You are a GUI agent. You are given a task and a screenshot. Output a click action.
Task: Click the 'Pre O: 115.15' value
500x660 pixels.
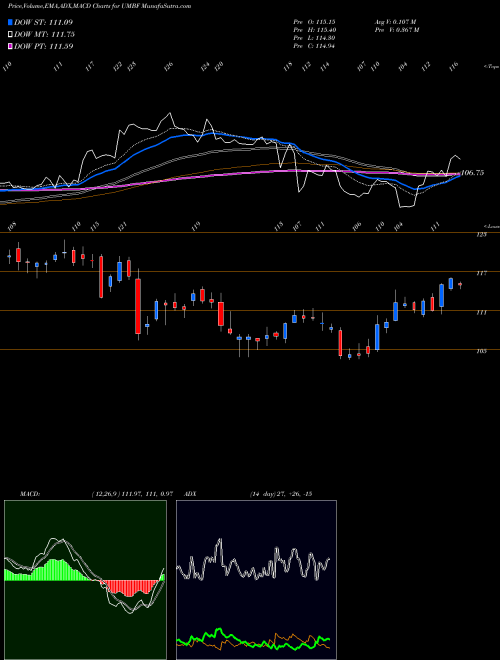pyautogui.click(x=314, y=21)
